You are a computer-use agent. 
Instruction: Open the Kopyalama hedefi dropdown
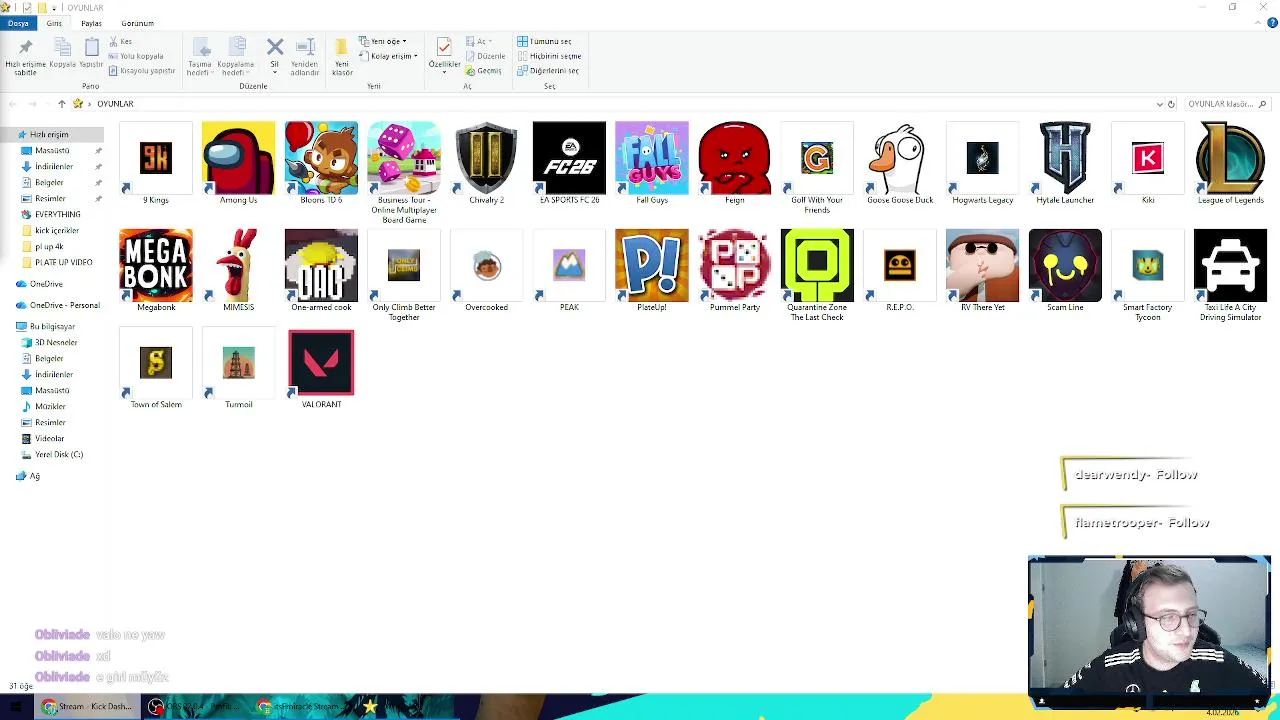(x=236, y=57)
